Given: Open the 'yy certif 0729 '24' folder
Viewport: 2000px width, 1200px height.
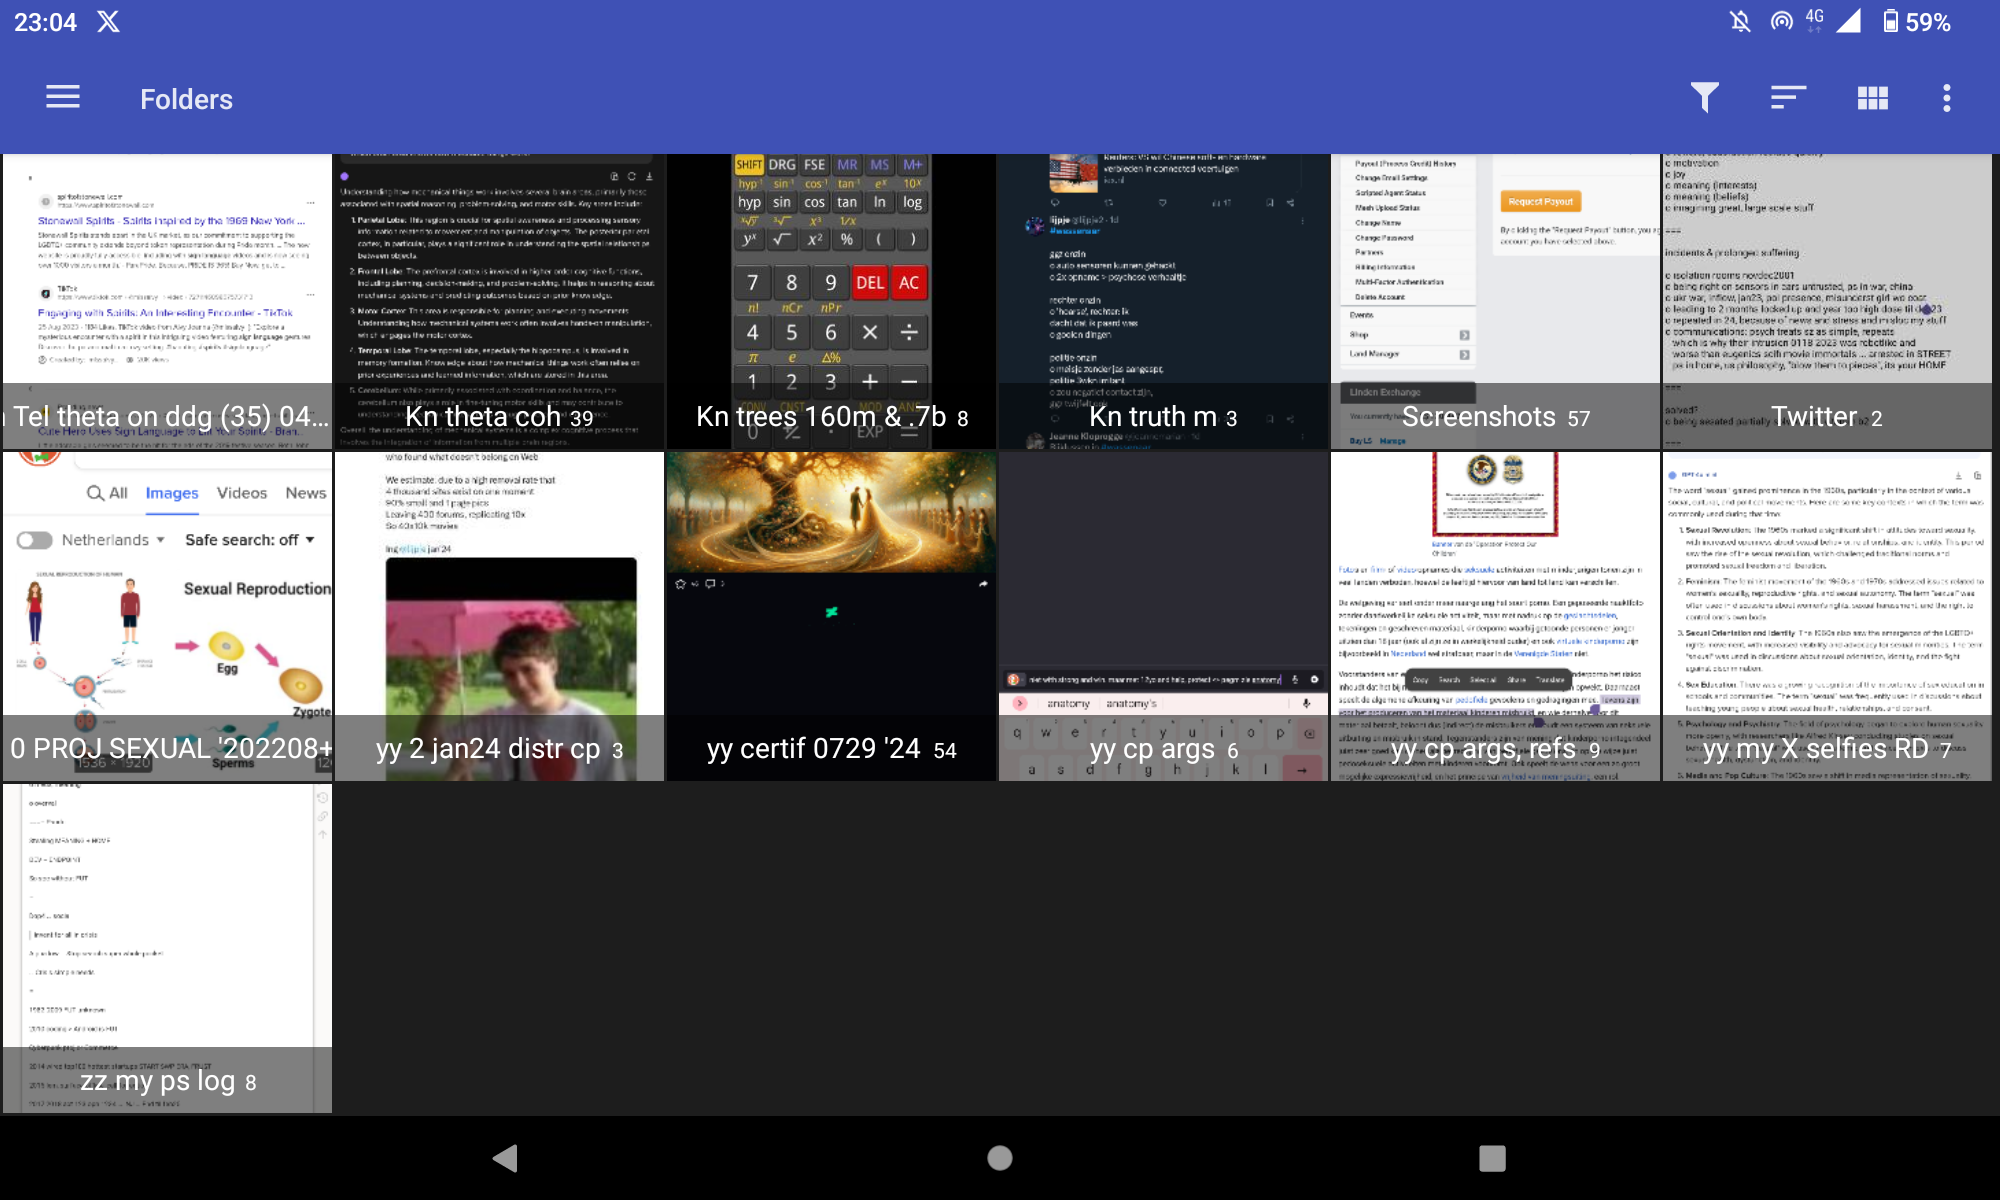Looking at the screenshot, I should click(831, 616).
